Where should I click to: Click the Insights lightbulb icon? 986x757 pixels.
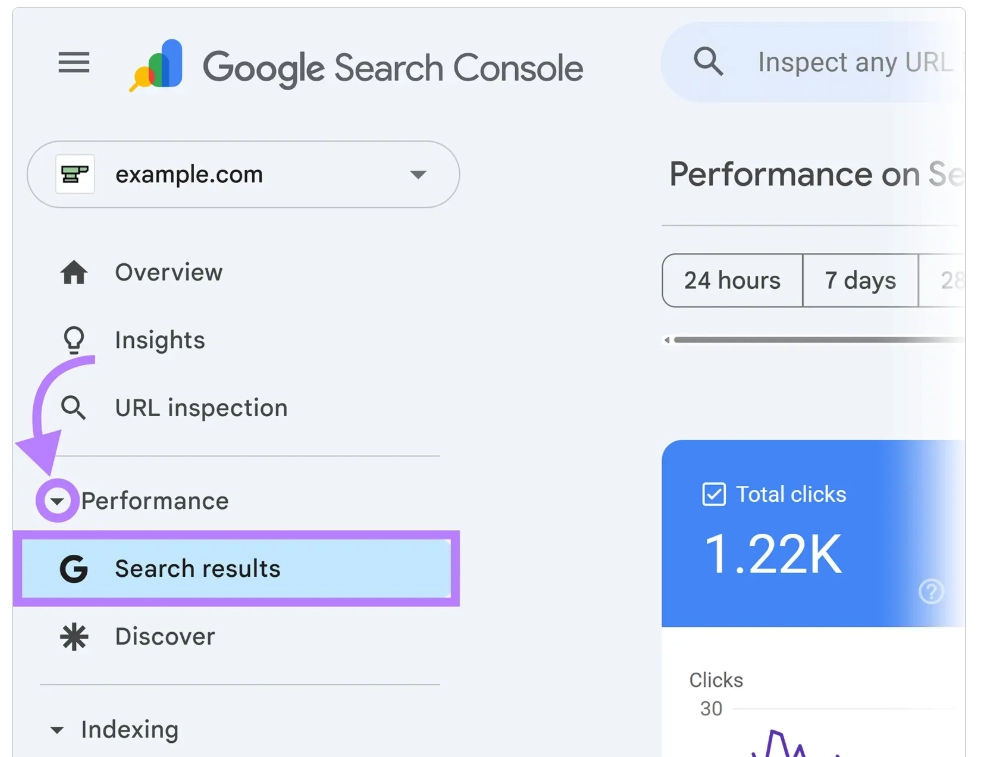pyautogui.click(x=73, y=339)
